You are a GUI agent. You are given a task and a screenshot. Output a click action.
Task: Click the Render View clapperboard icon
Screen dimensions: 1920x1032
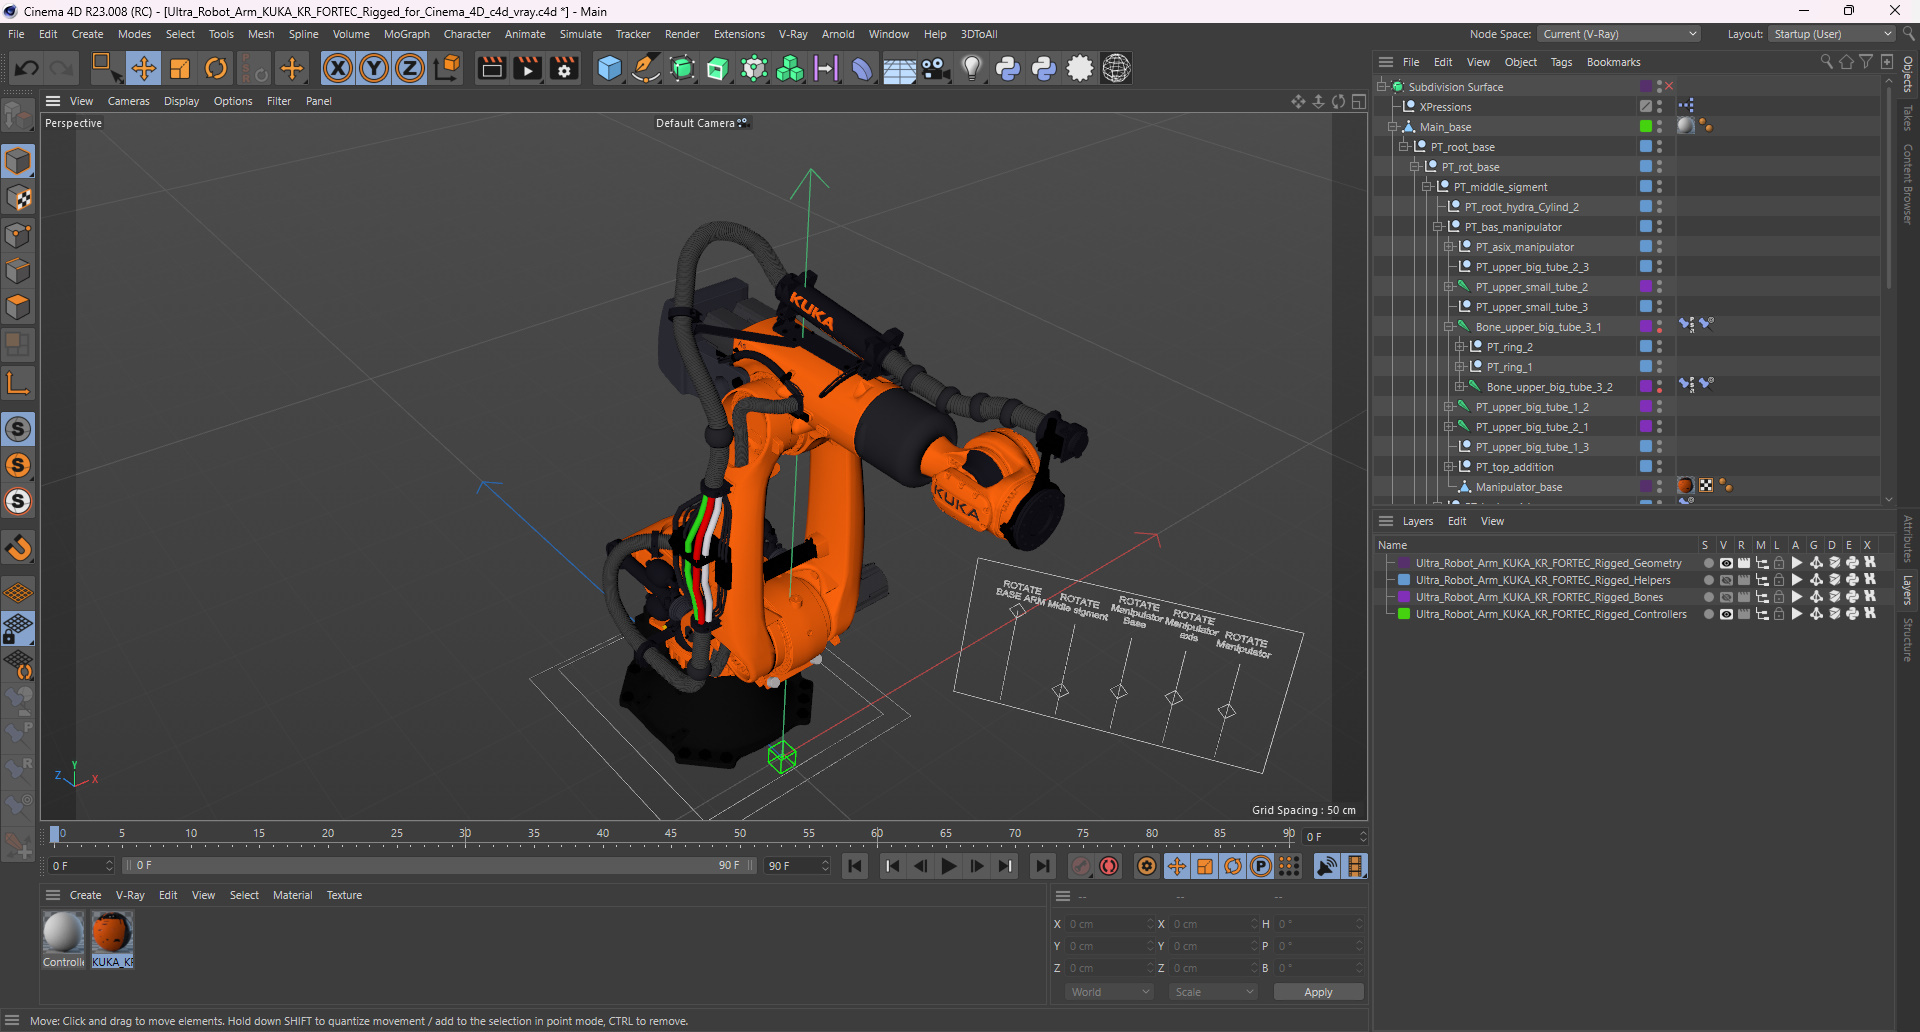pyautogui.click(x=491, y=68)
